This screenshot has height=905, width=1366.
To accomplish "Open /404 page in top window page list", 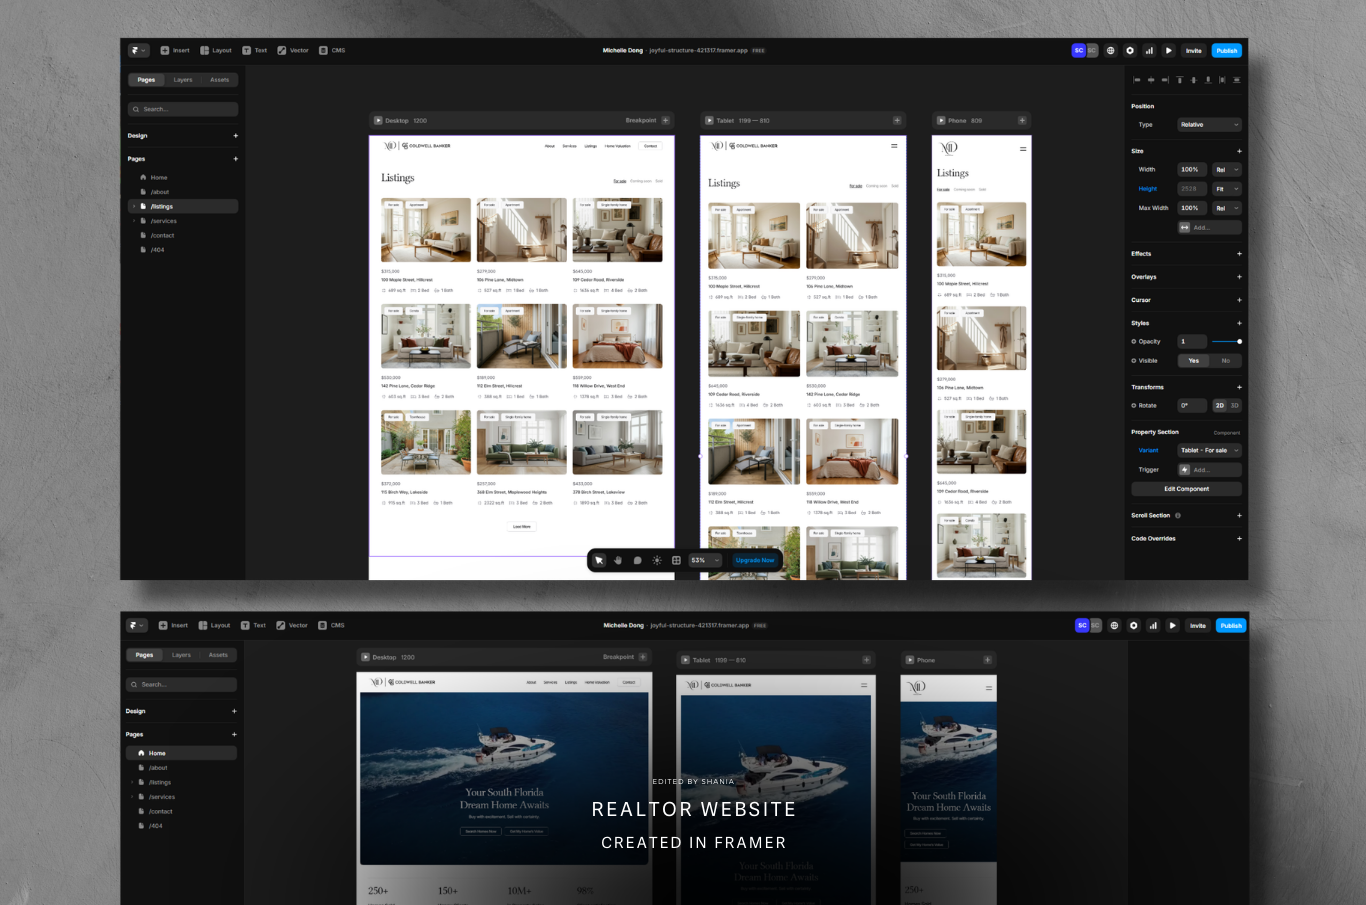I will click(183, 250).
